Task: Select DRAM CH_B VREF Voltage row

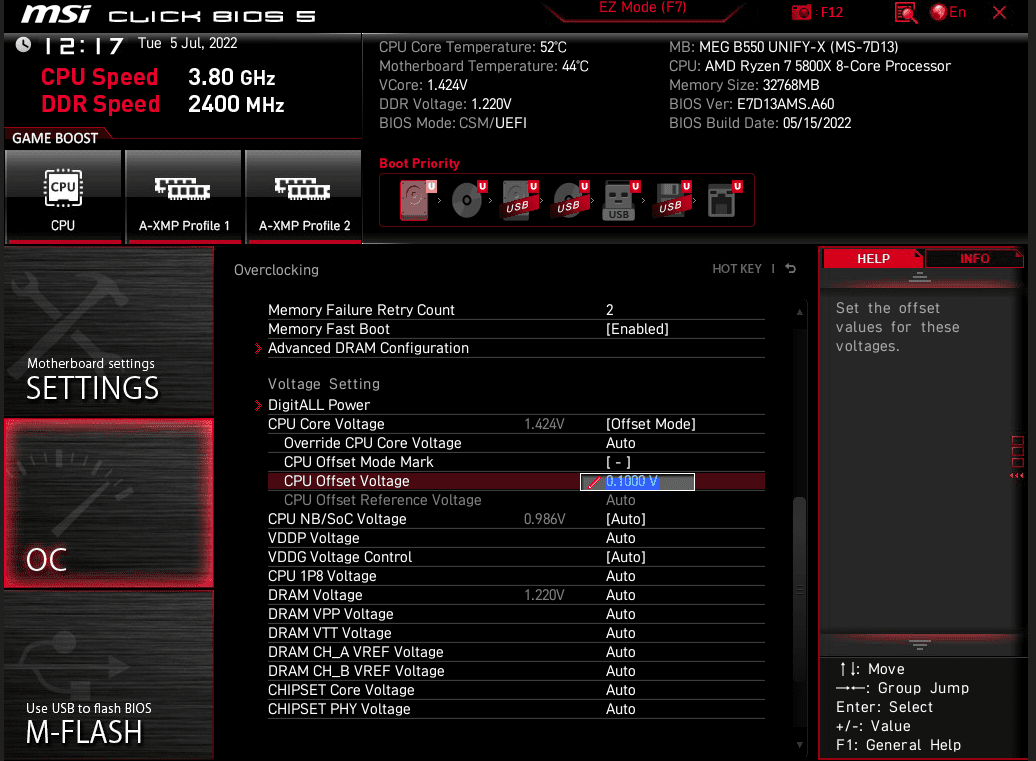Action: (x=516, y=671)
